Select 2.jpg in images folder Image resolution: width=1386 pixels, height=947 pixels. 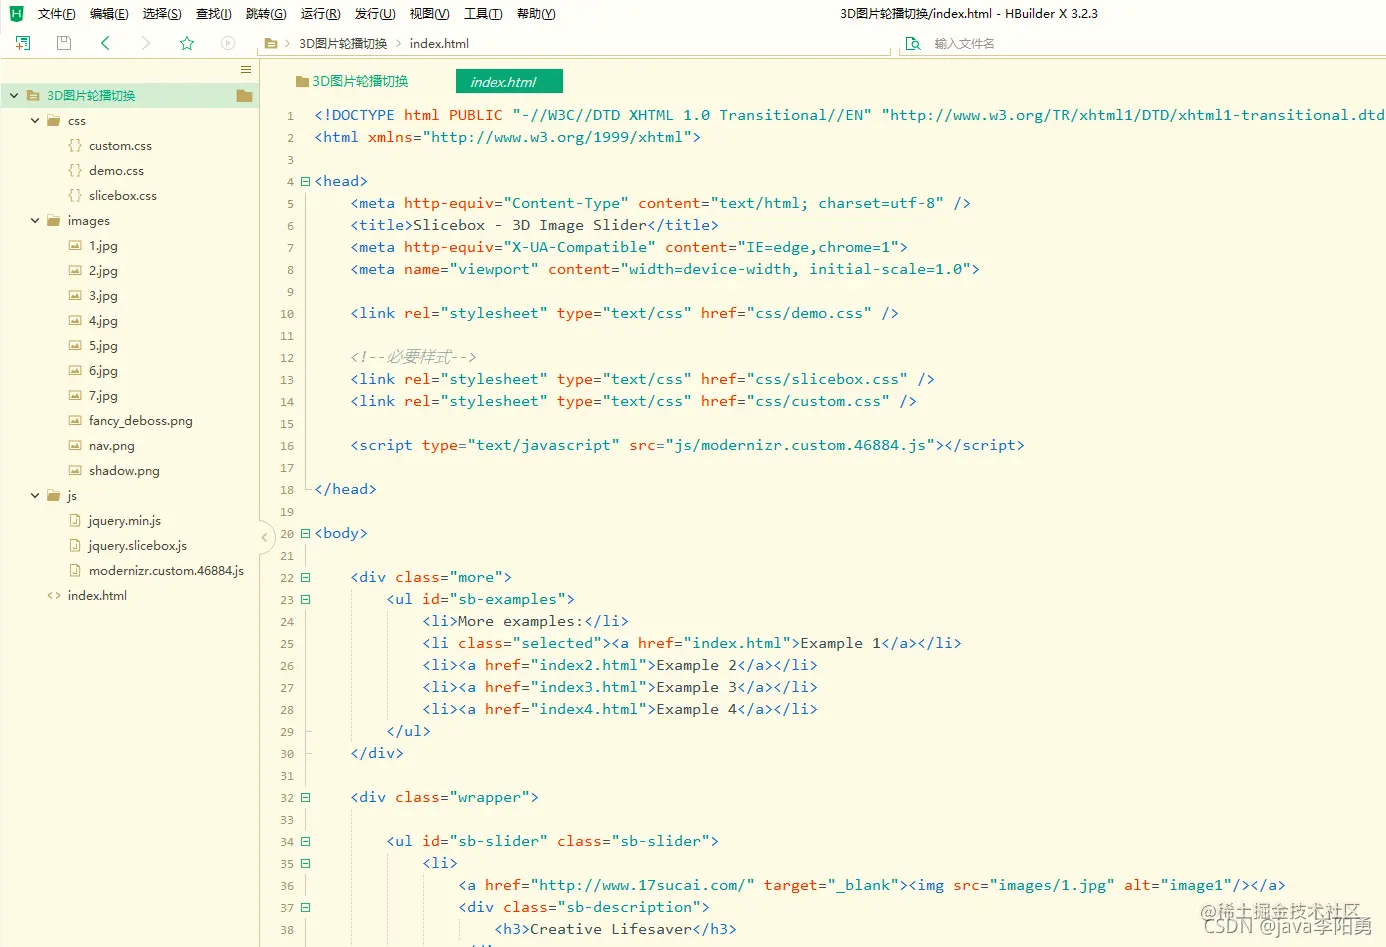click(103, 270)
